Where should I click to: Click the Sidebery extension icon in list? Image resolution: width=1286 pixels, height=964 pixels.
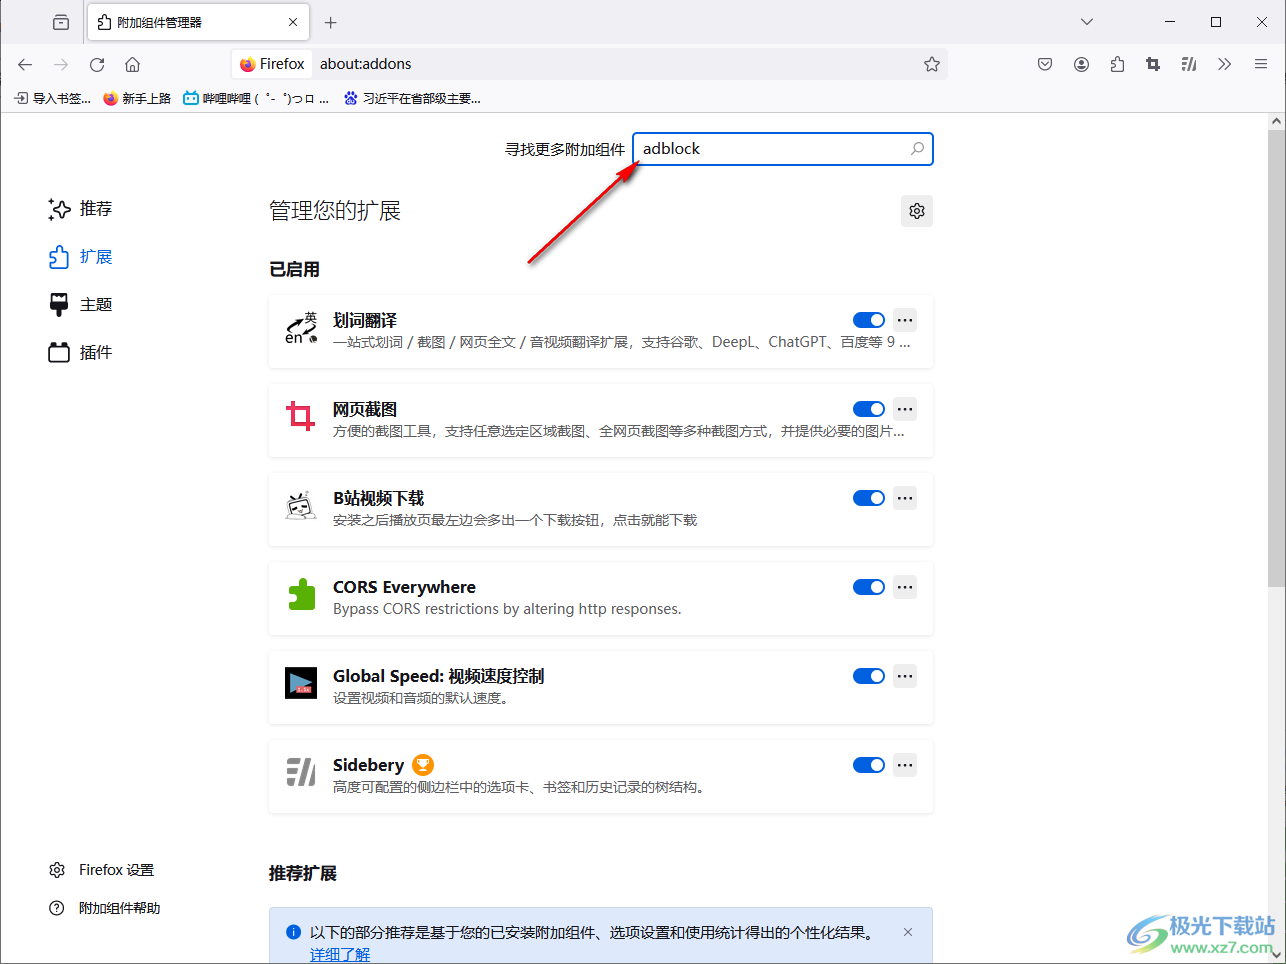pyautogui.click(x=301, y=772)
